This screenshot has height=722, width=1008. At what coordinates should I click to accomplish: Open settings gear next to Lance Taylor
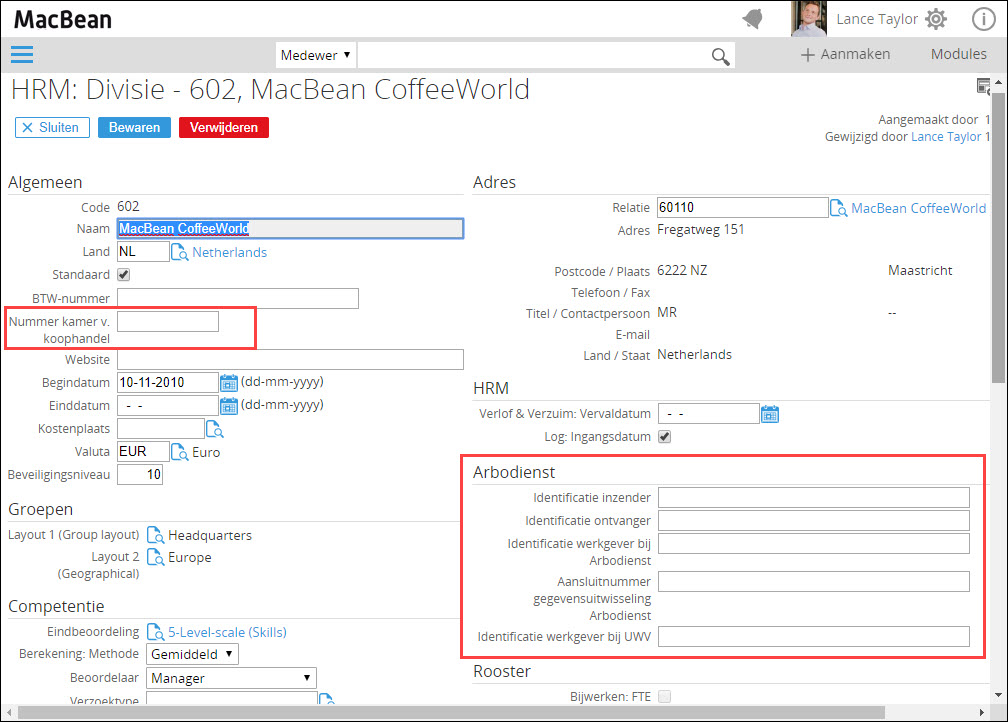click(x=936, y=19)
